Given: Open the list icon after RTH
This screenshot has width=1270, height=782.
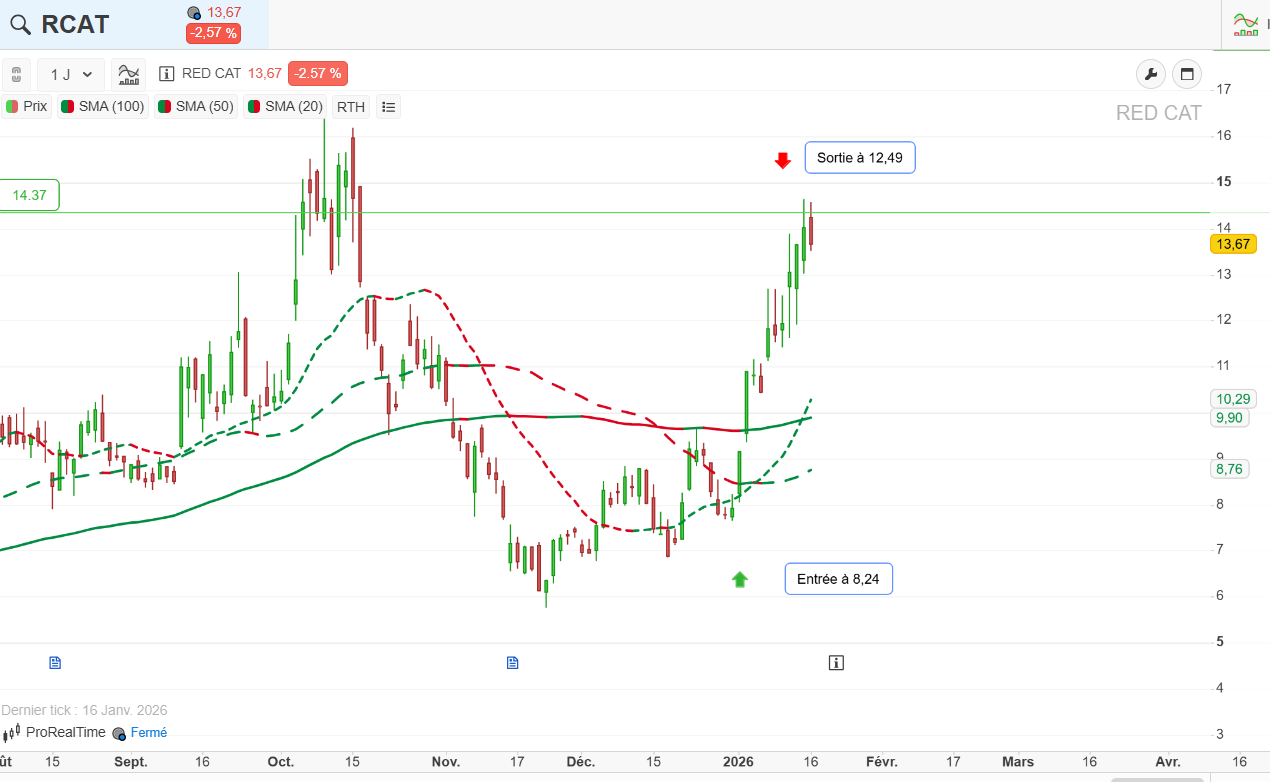Looking at the screenshot, I should point(389,107).
